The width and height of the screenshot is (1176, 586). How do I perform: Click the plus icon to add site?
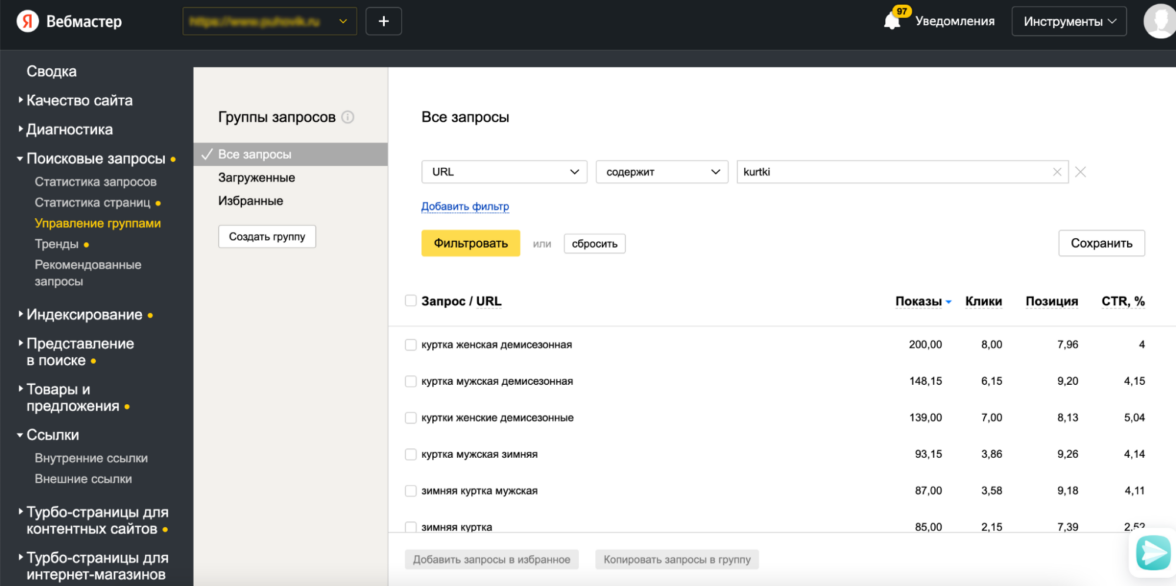383,21
